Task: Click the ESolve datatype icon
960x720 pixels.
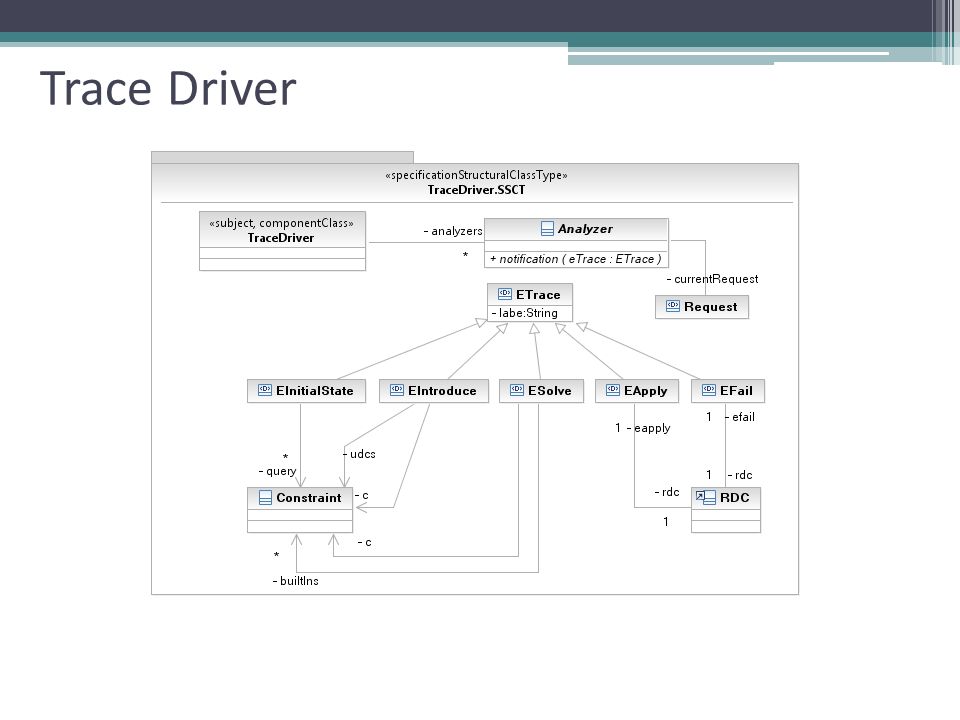Action: [x=517, y=391]
